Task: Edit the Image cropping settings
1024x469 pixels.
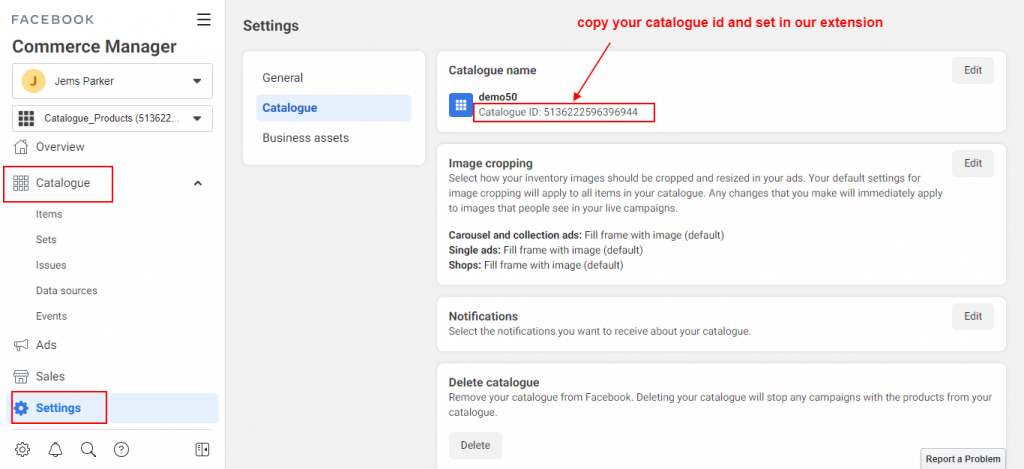Action: (972, 163)
